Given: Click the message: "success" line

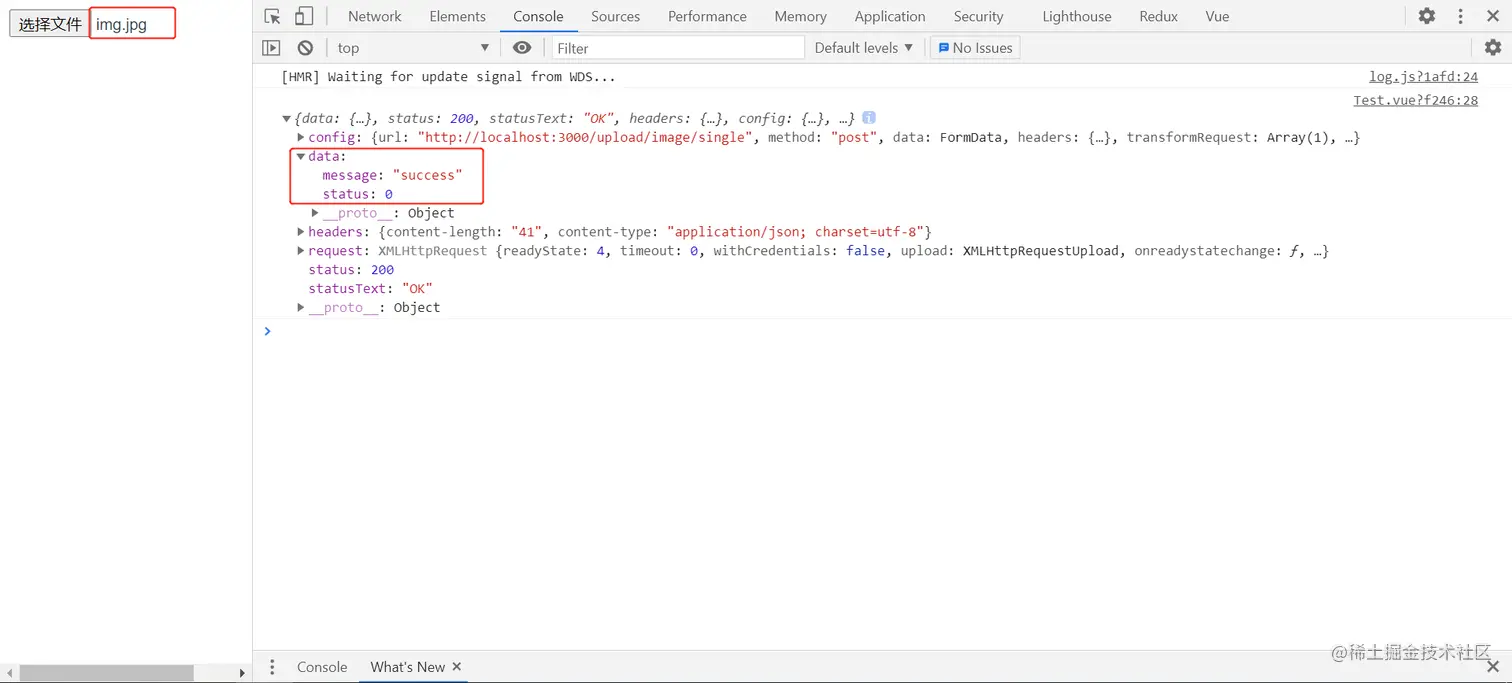Looking at the screenshot, I should tap(392, 175).
